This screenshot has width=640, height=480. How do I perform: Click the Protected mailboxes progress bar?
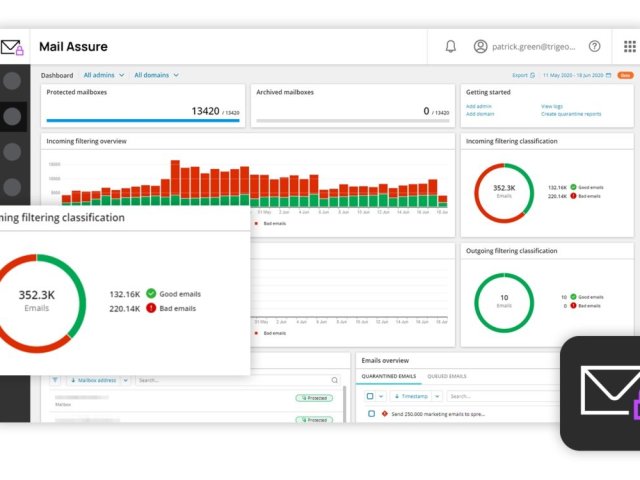pos(142,121)
